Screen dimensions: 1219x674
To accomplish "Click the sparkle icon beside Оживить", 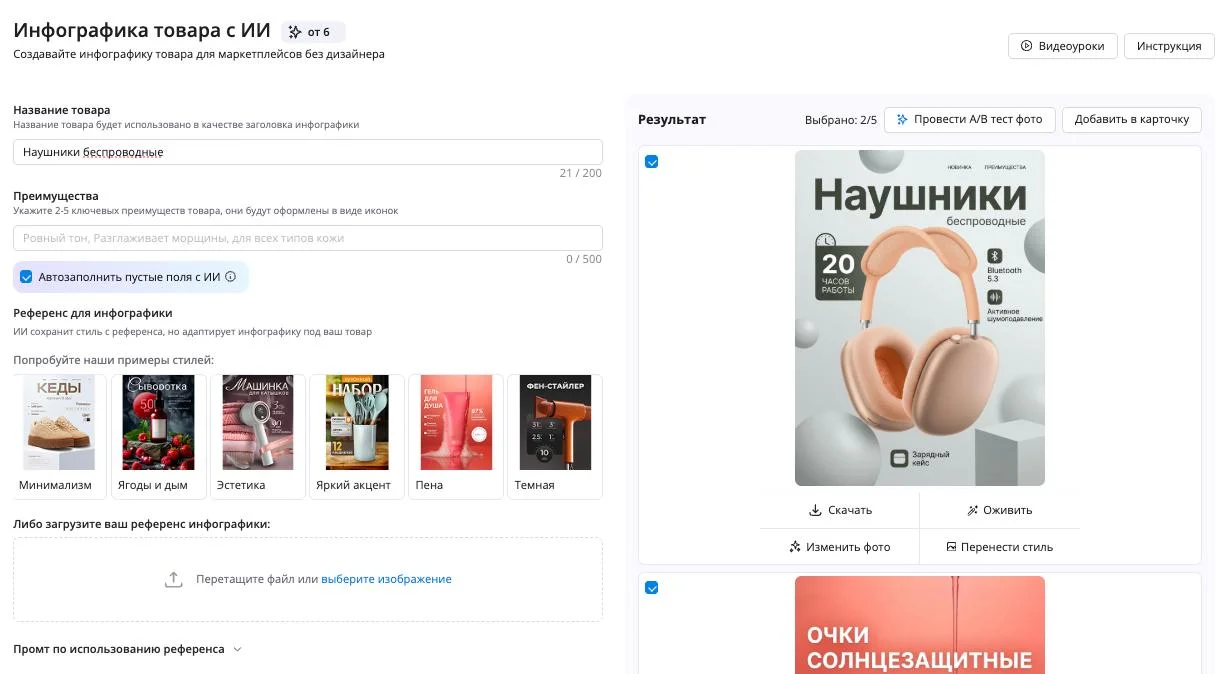I will [972, 510].
